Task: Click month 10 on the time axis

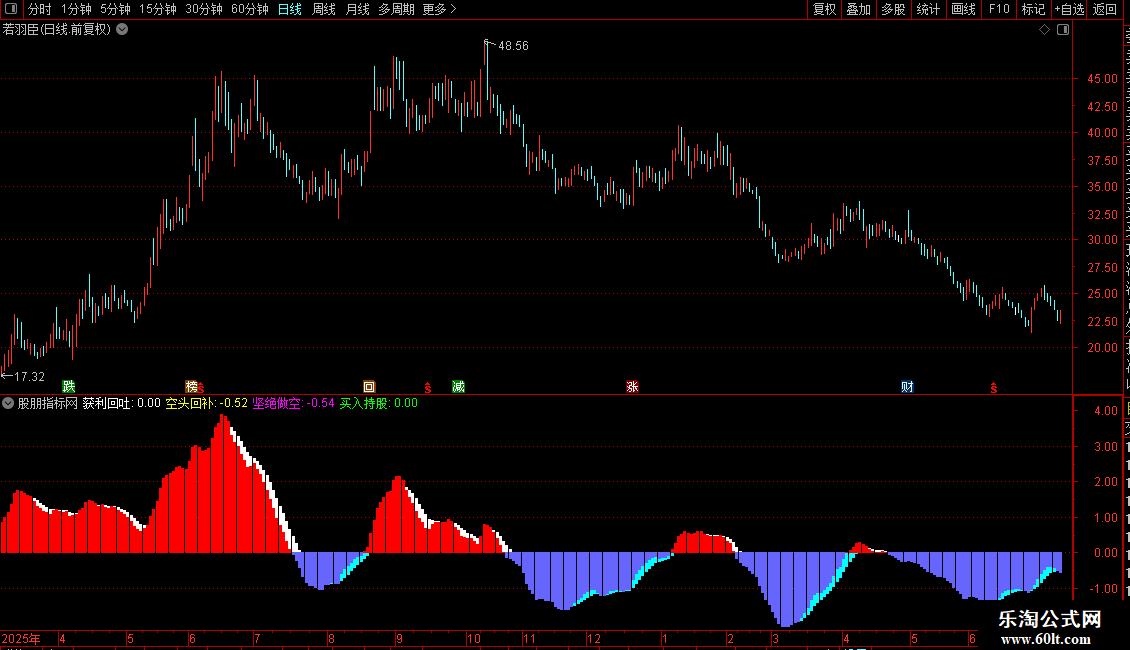Action: 473,638
